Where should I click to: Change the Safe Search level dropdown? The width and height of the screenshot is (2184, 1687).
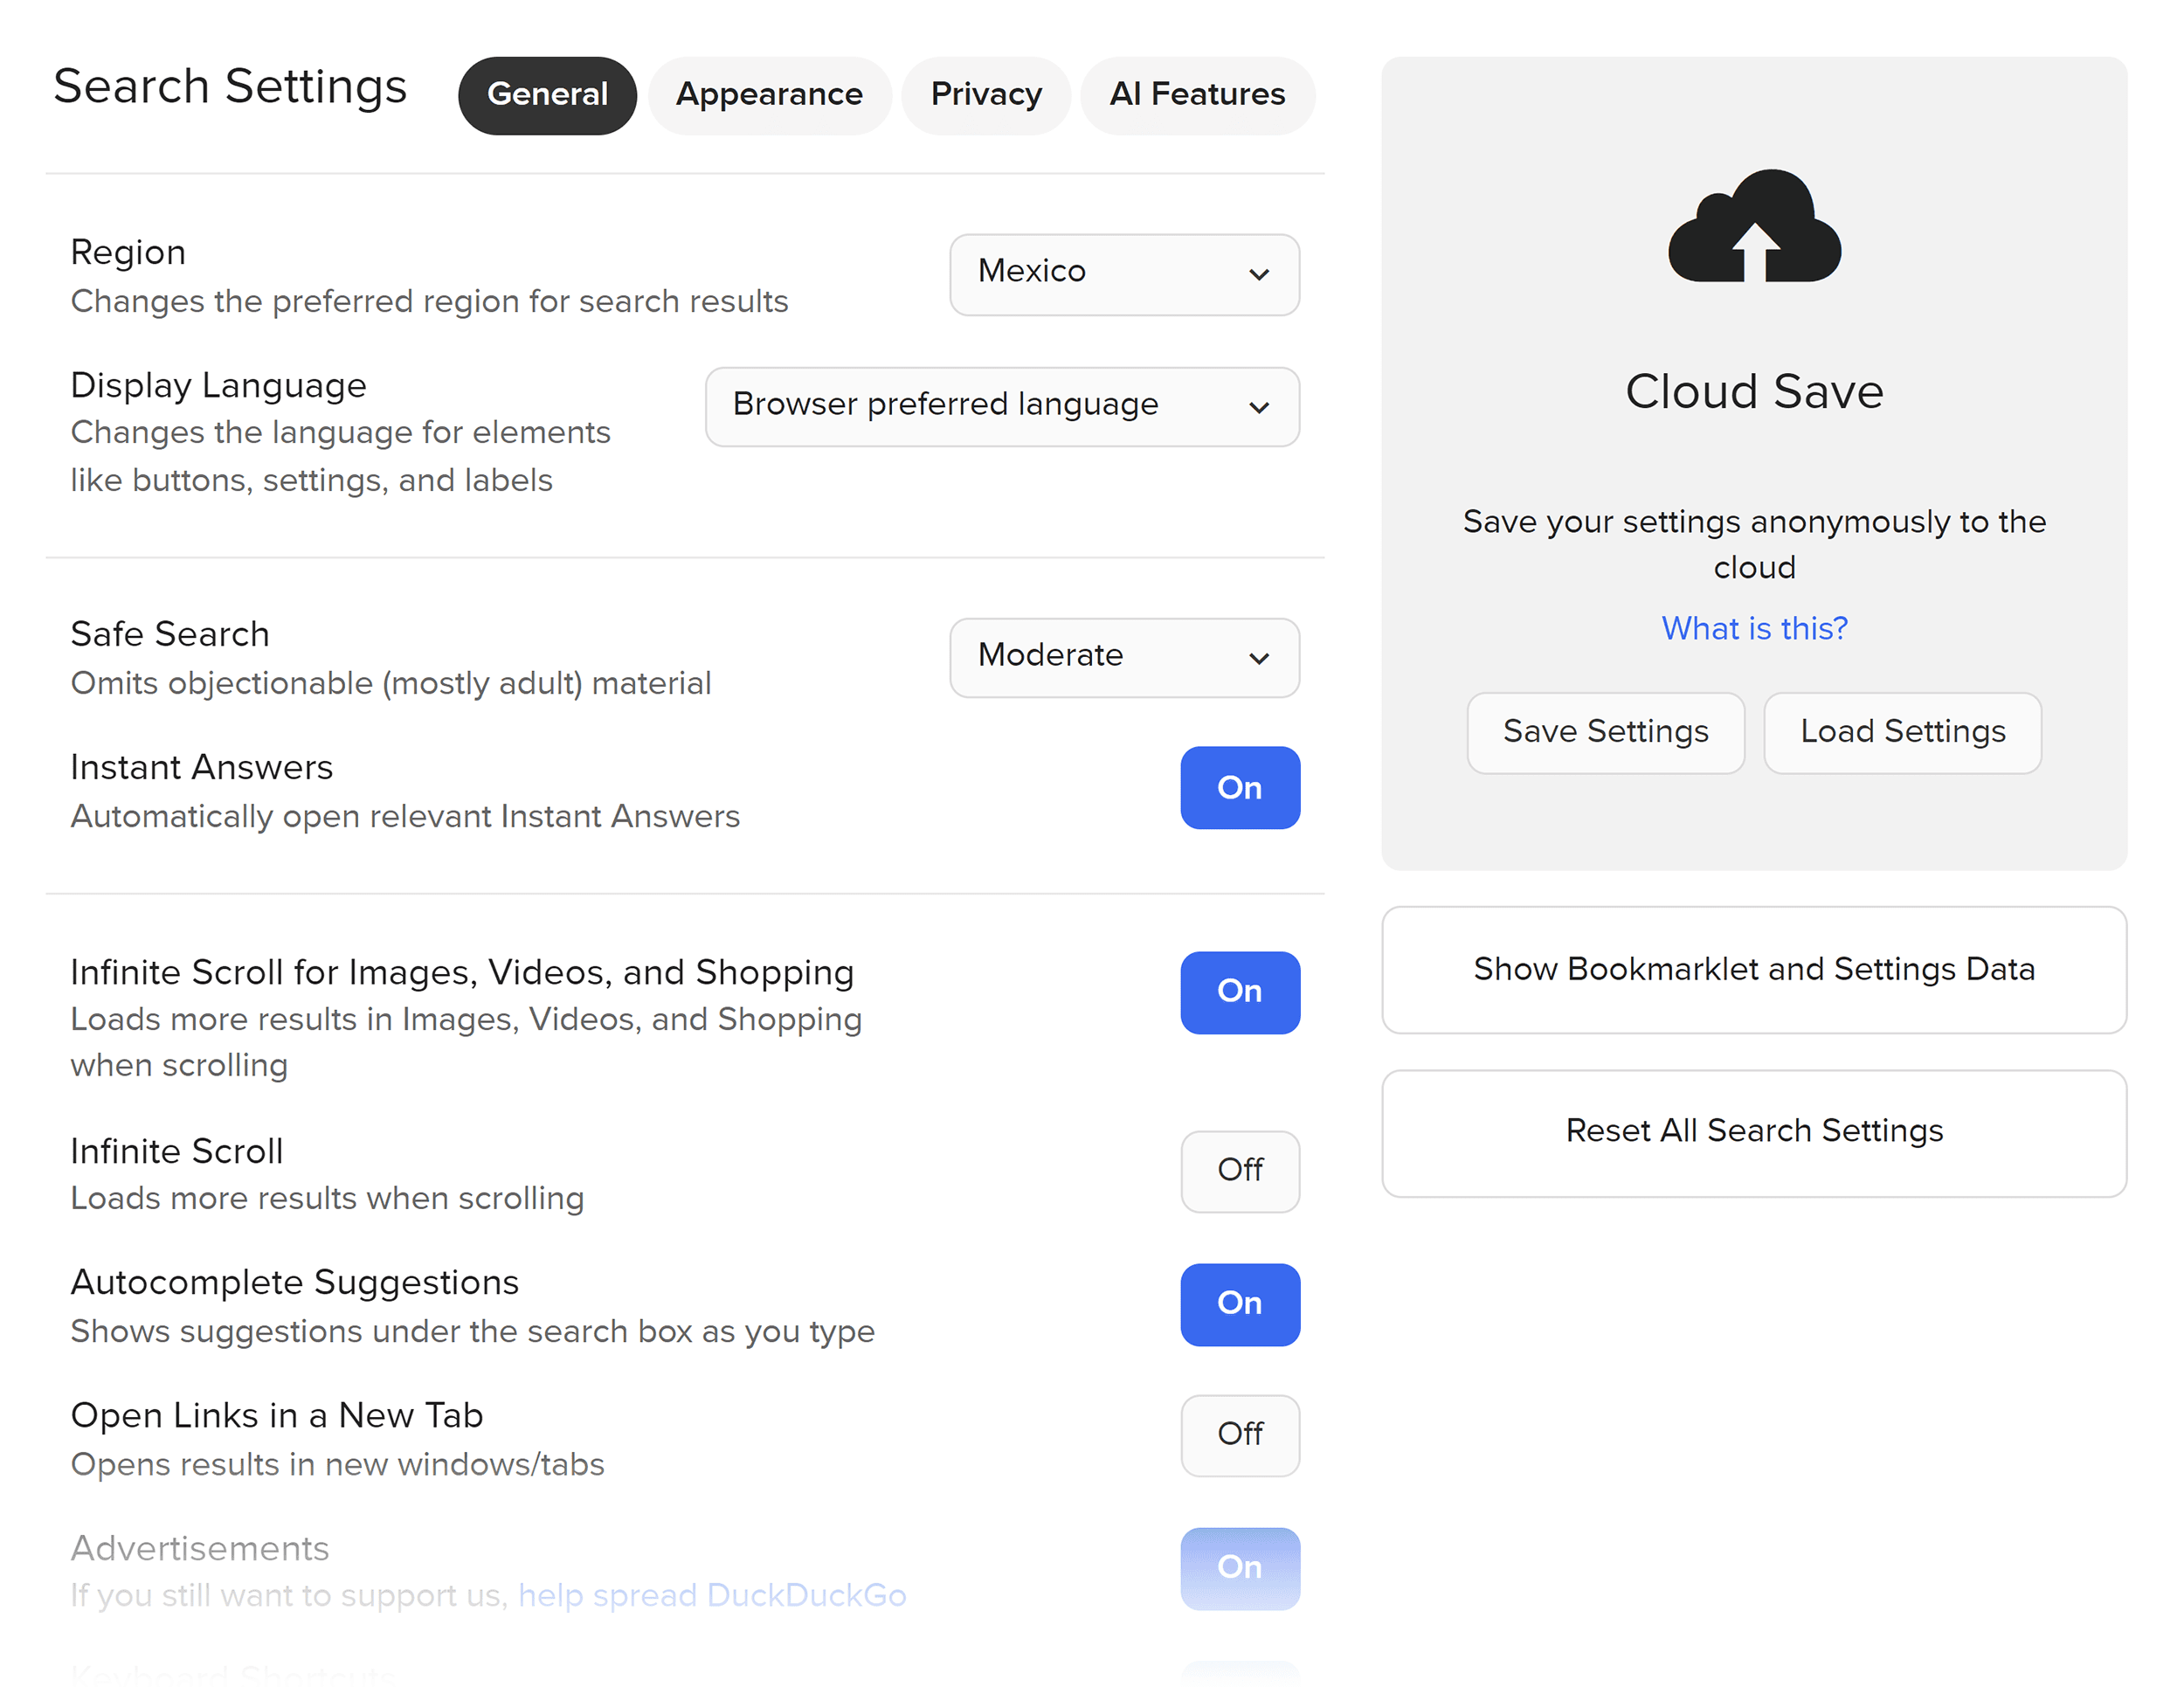pos(1124,657)
